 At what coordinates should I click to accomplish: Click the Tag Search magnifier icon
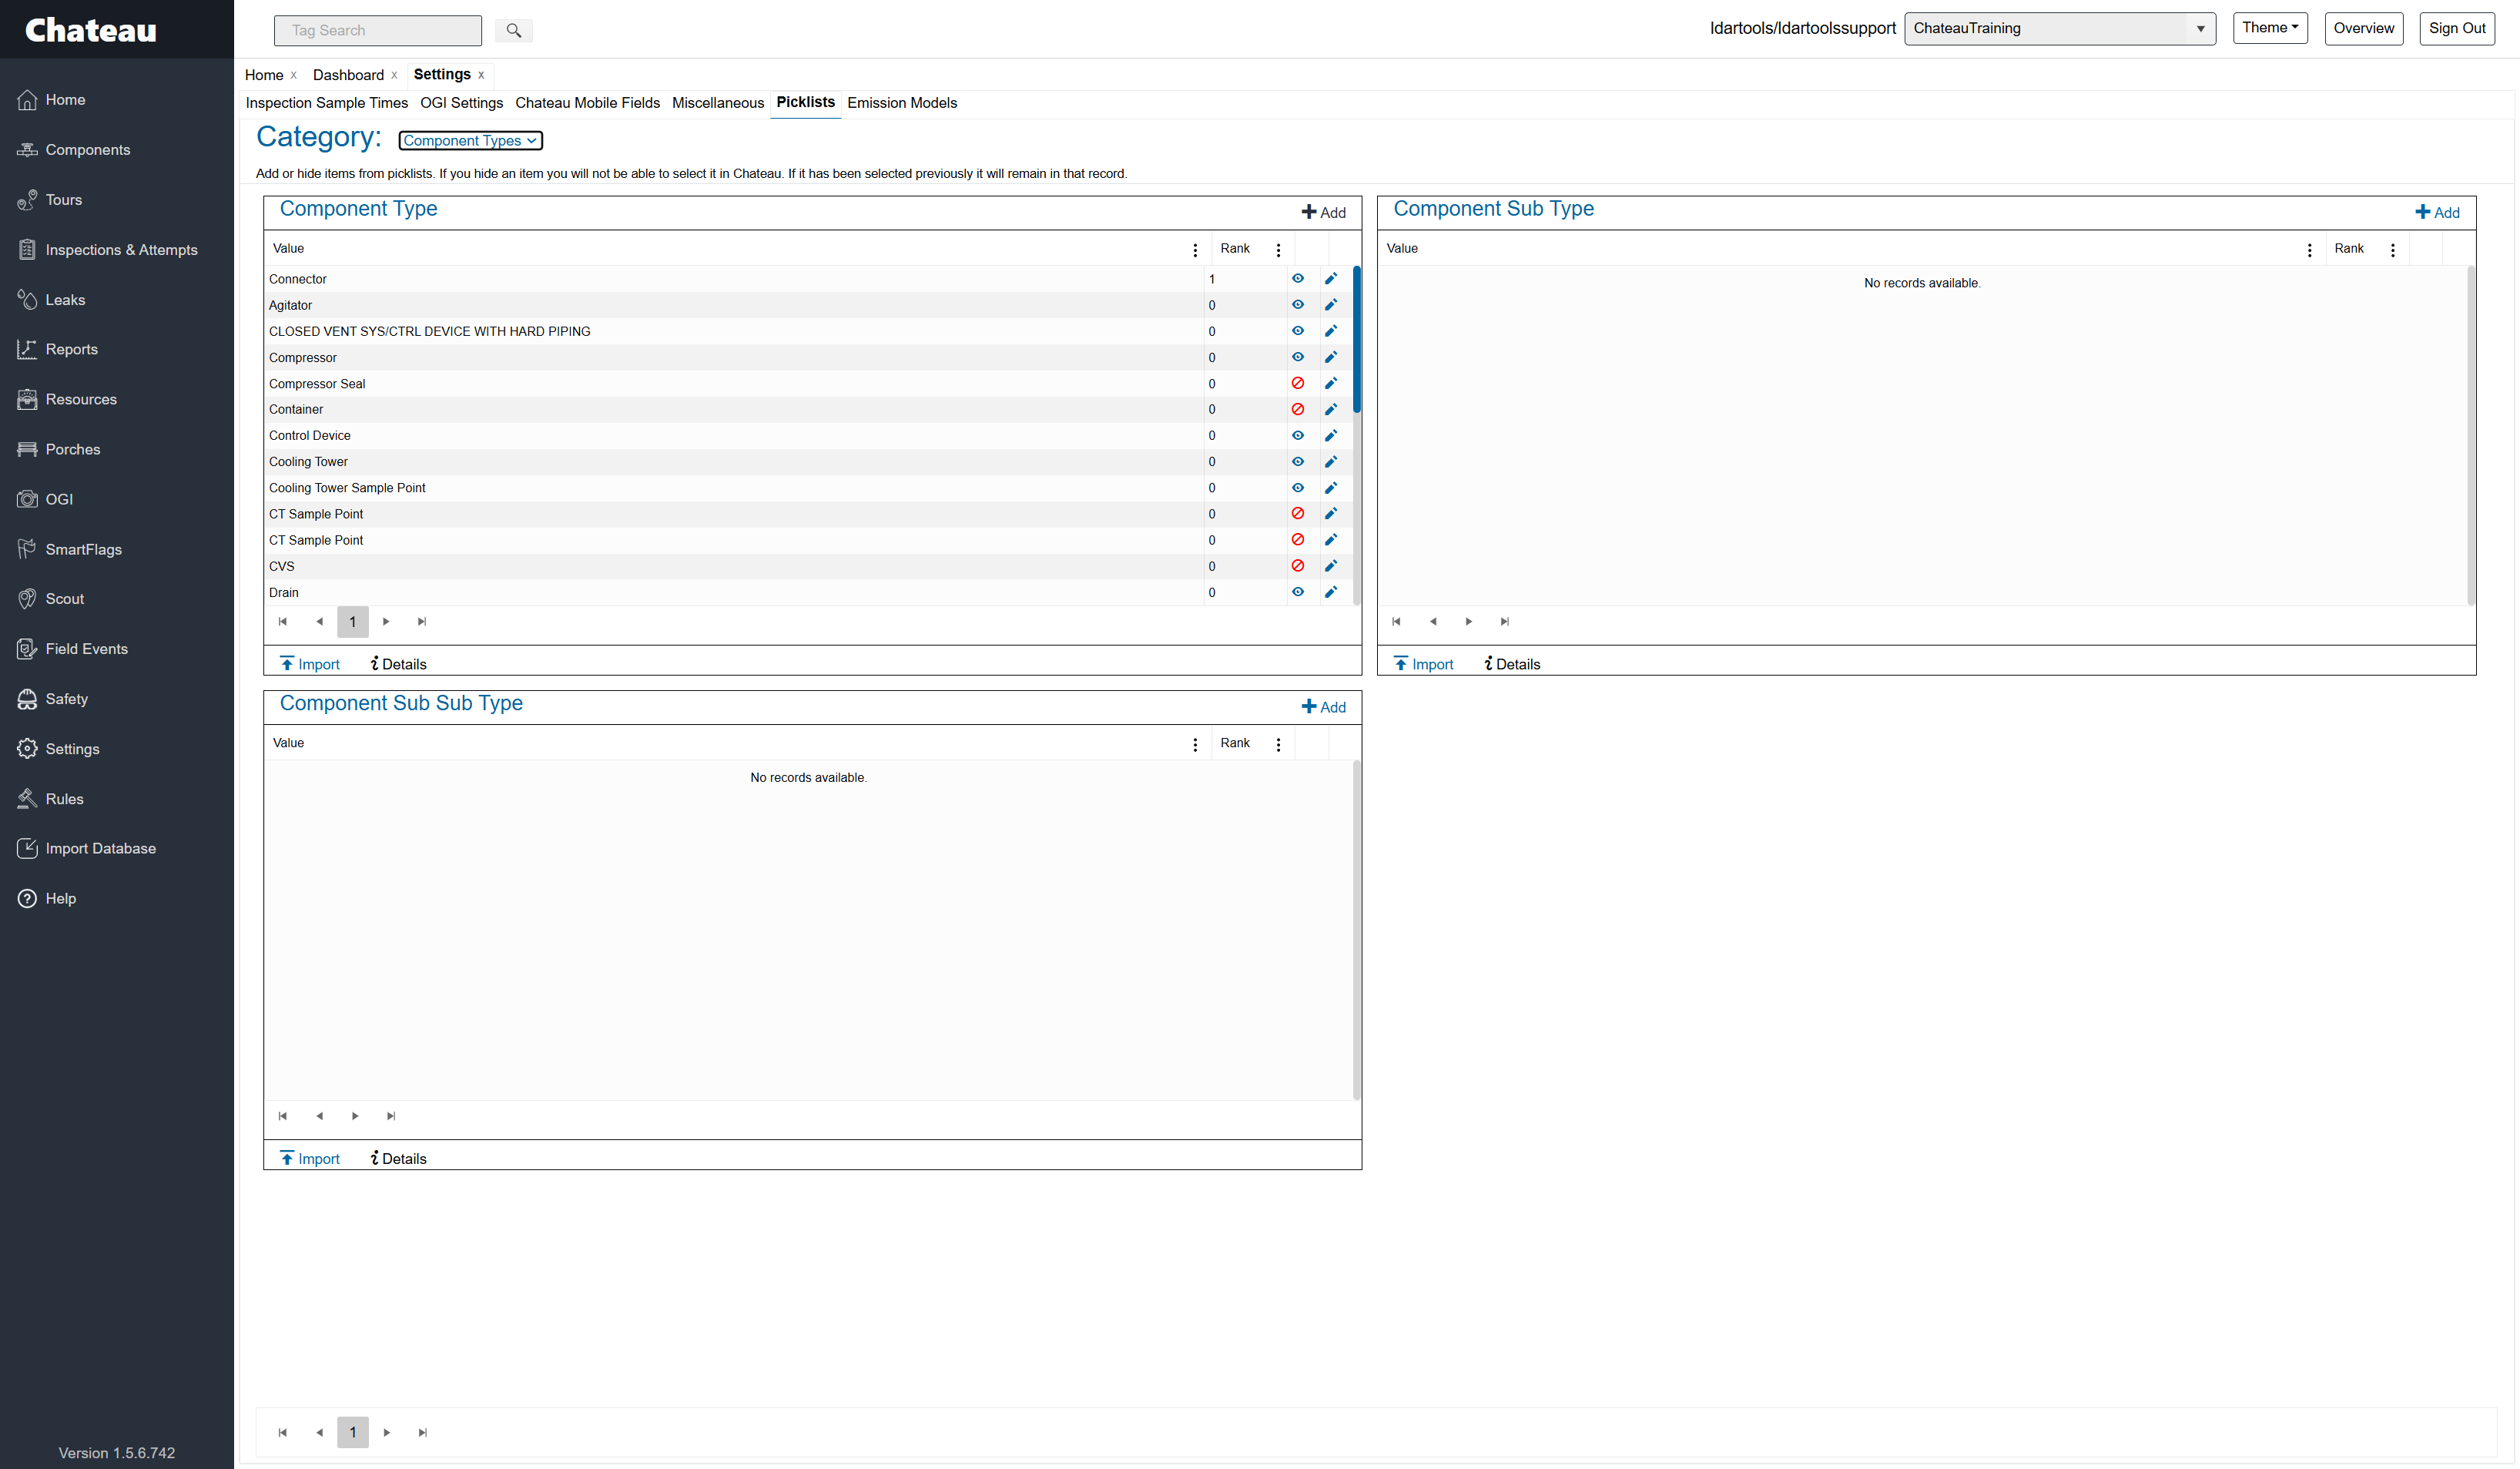pos(513,30)
